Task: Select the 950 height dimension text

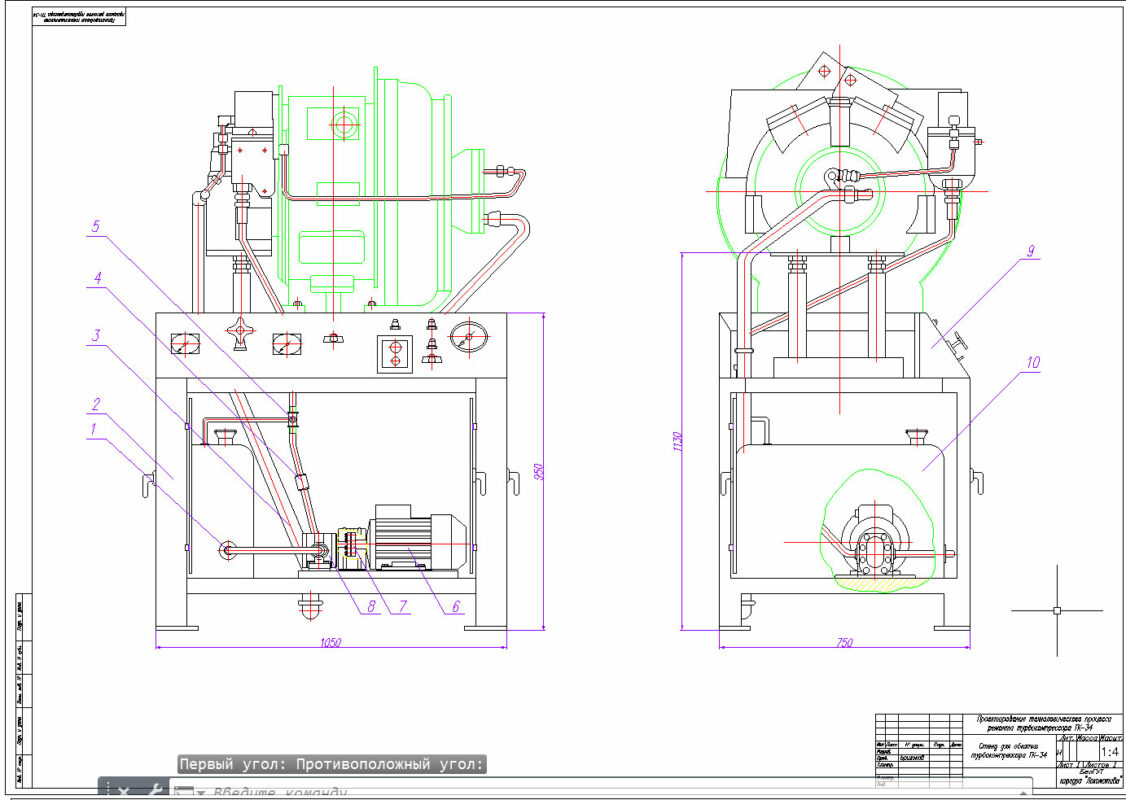Action: [x=538, y=470]
